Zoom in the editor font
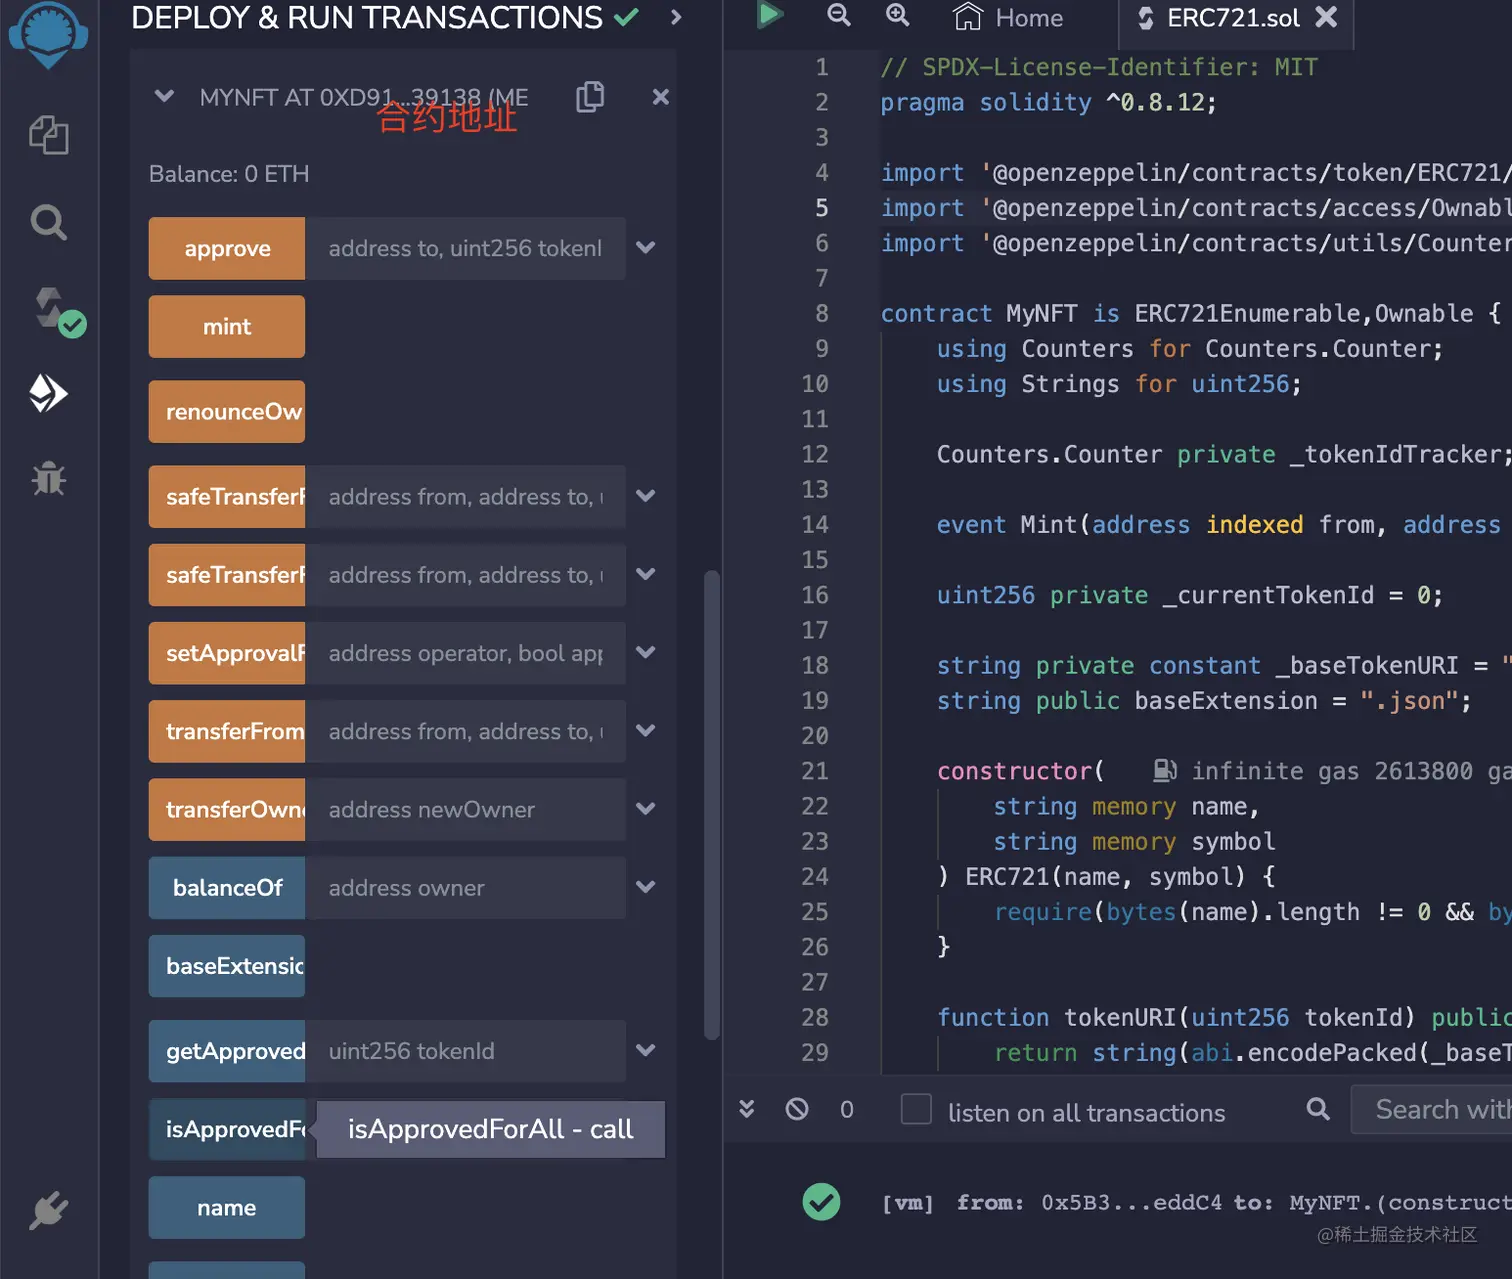 898,15
